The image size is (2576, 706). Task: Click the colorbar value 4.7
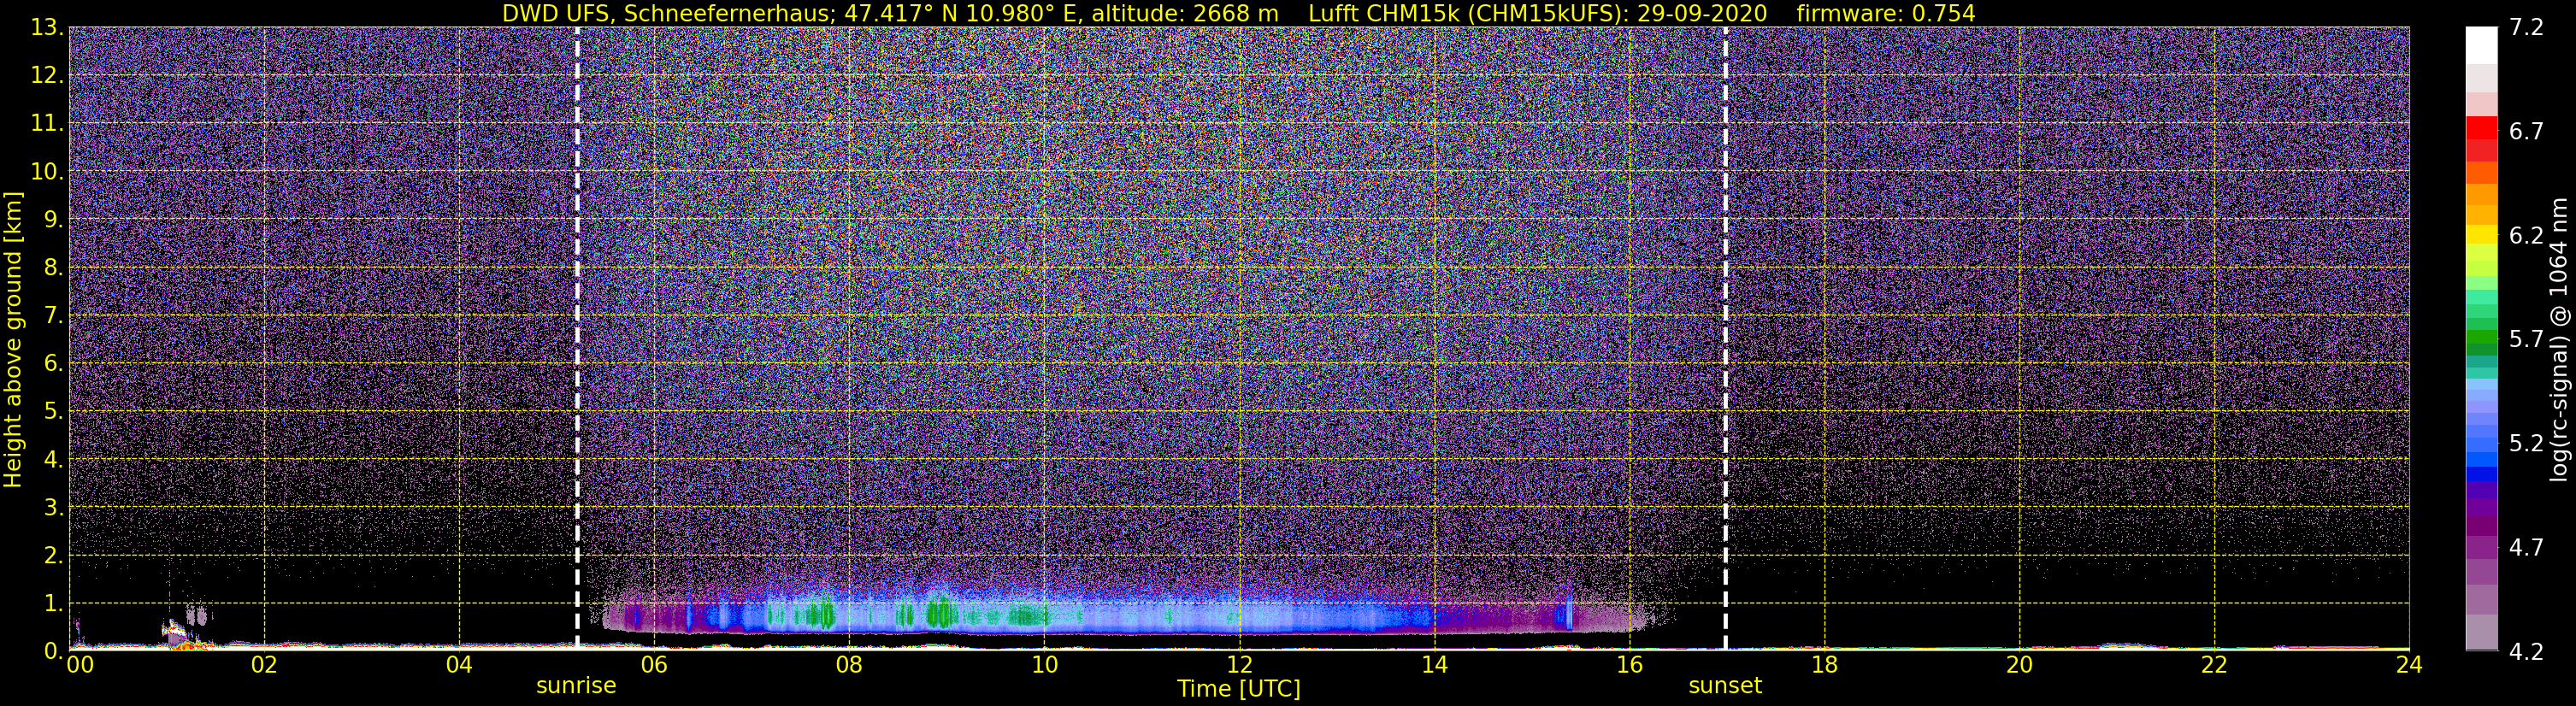pos(2526,548)
